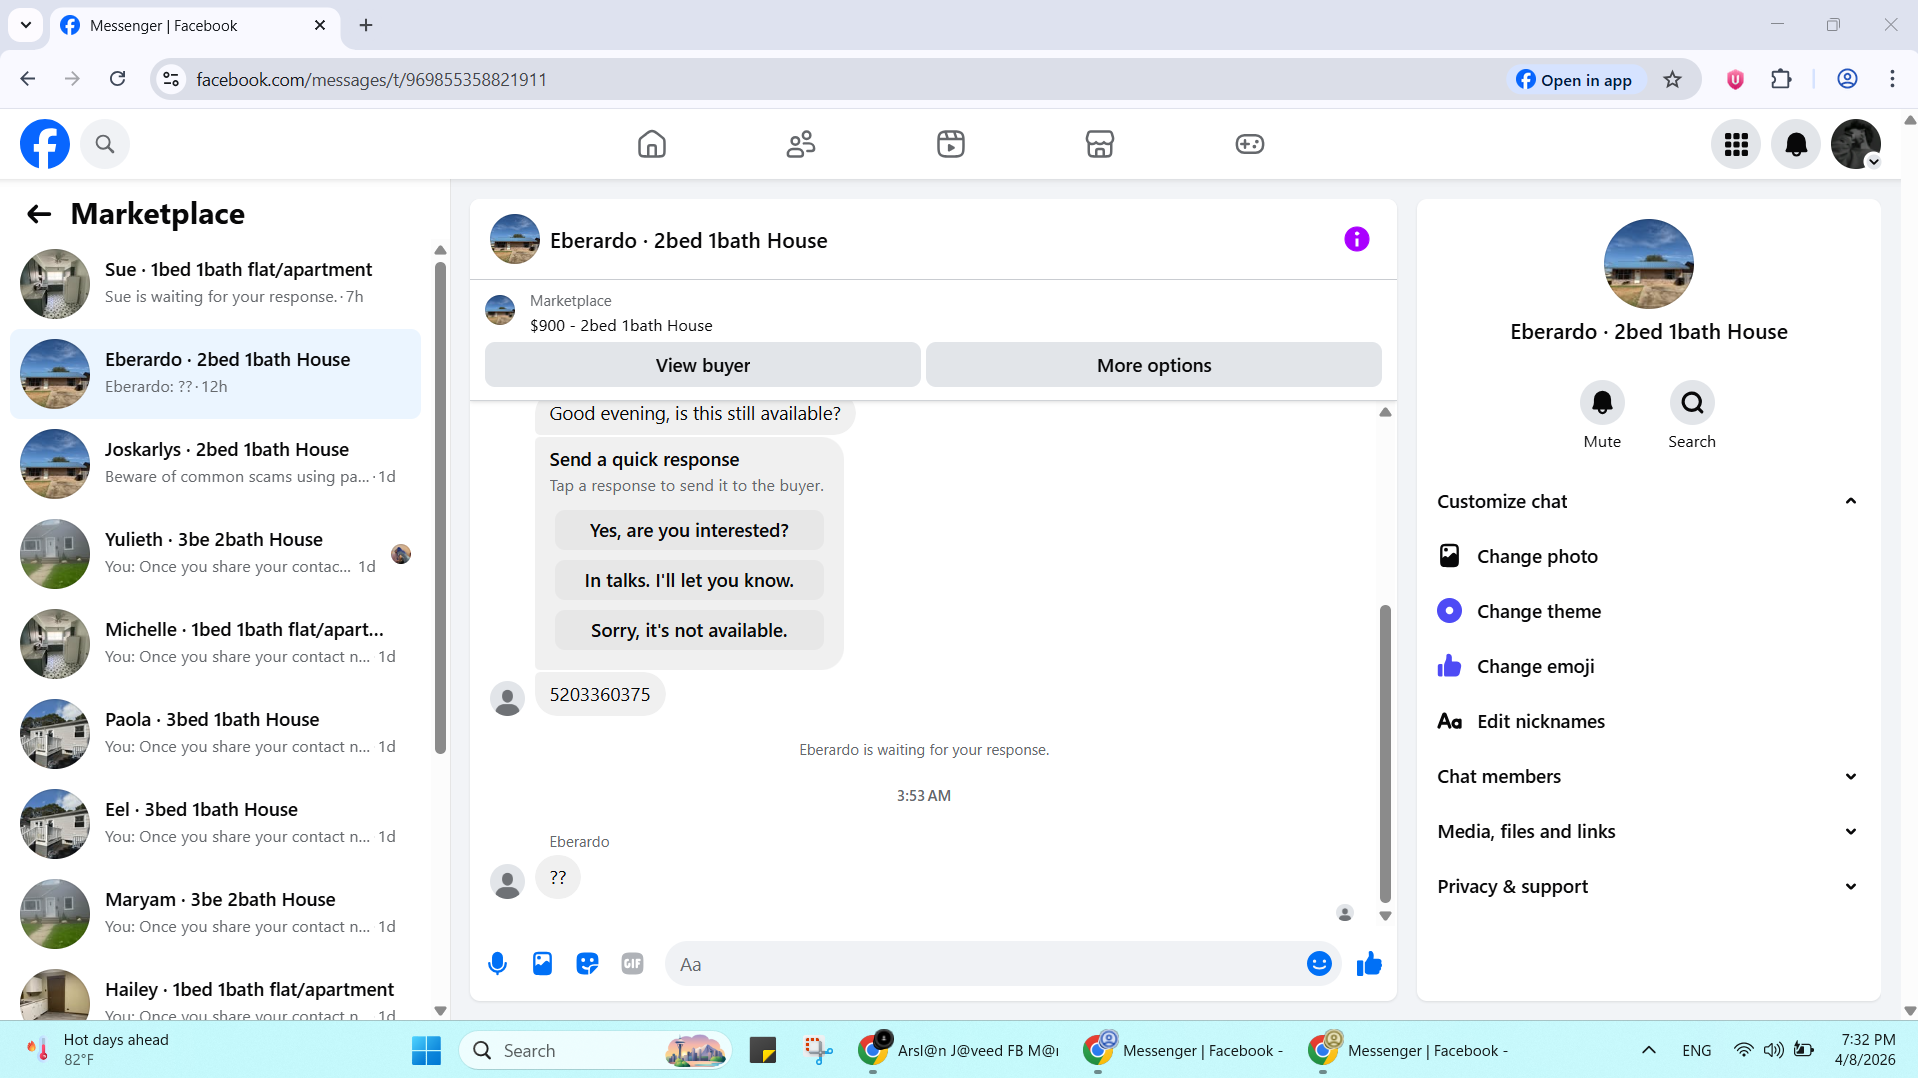
Task: Open Sue 1bed 1bath flat/apartment chat
Action: tap(215, 284)
